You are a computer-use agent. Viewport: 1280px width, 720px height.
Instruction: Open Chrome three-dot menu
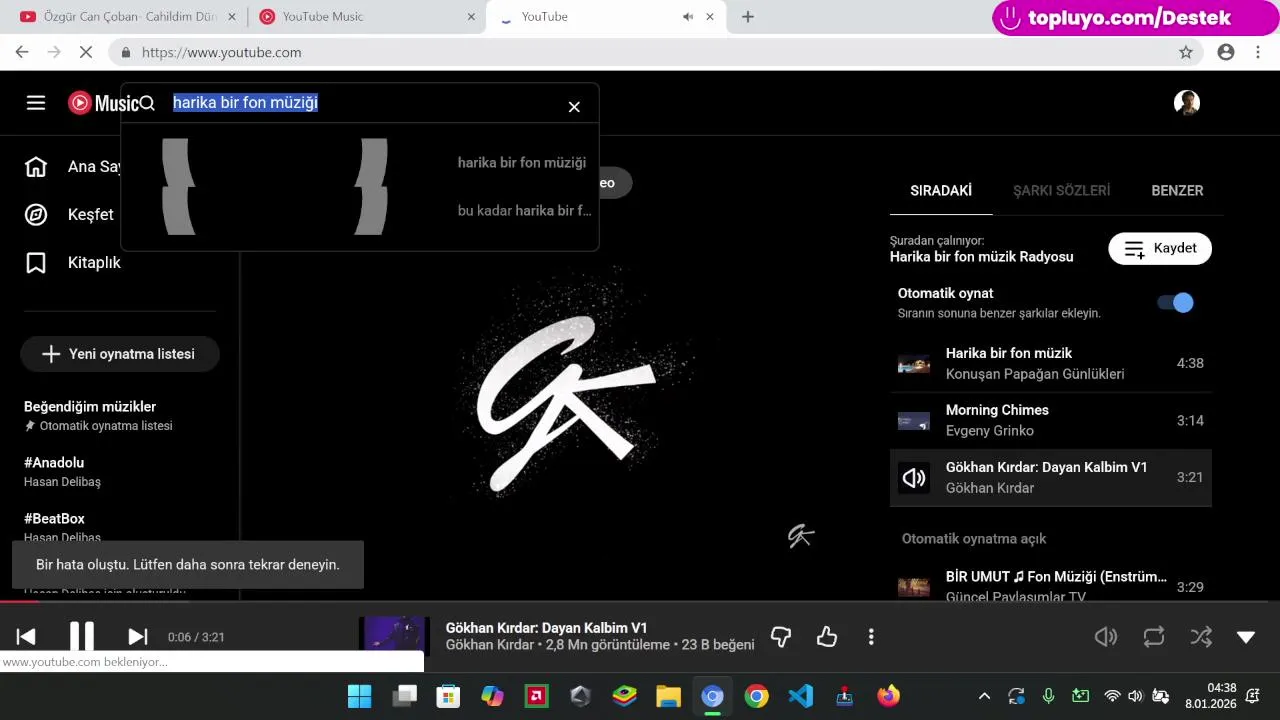click(1258, 52)
